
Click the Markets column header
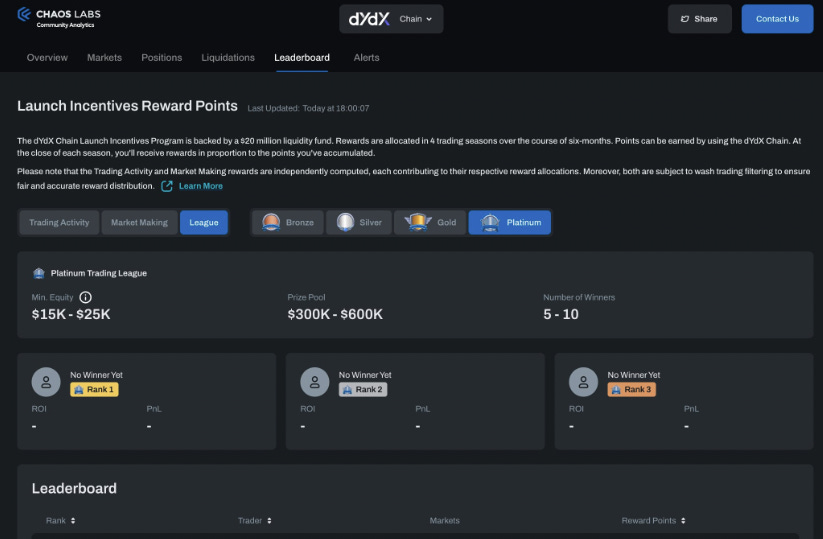click(445, 521)
